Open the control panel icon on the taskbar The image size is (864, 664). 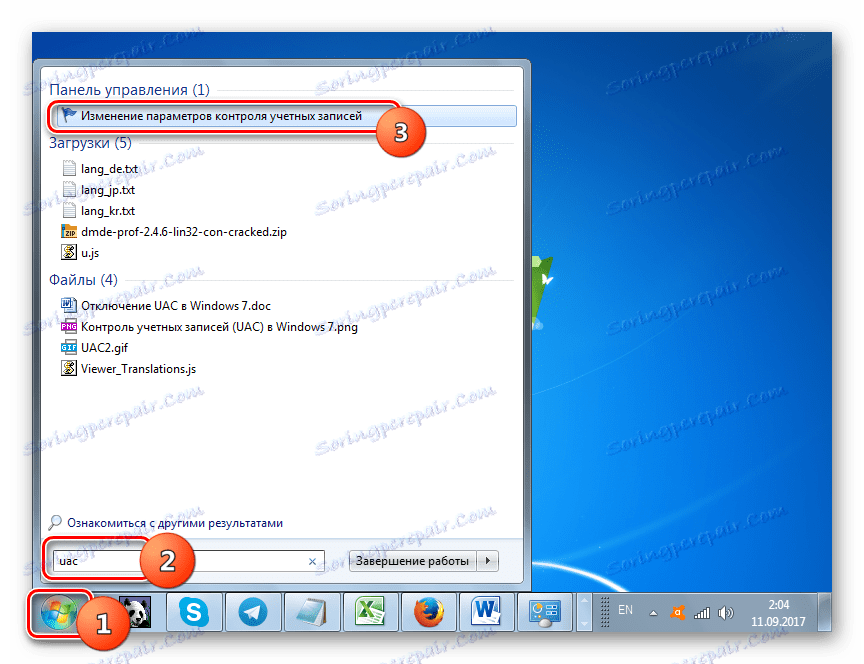[546, 612]
